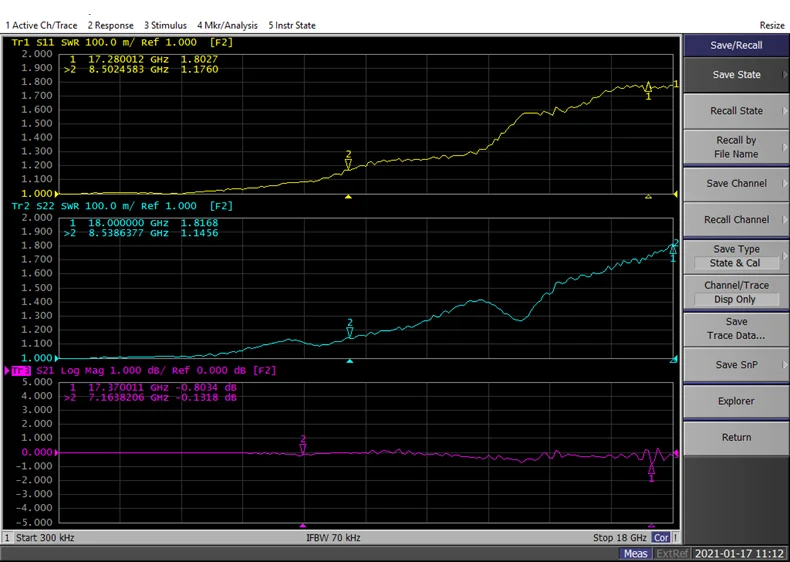Open the Recall Channel submenu
Viewport: 790px width, 562px height.
(x=736, y=220)
